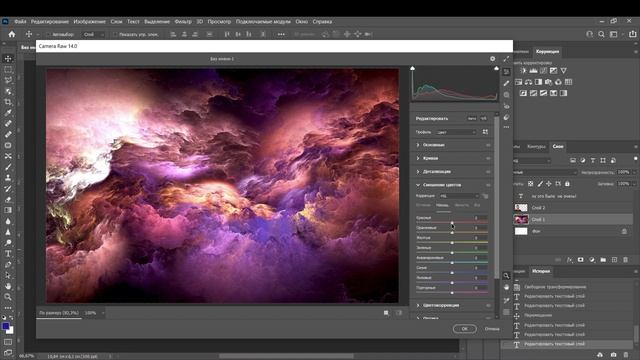Select the Camera Raw zoom tool icon

point(507,276)
